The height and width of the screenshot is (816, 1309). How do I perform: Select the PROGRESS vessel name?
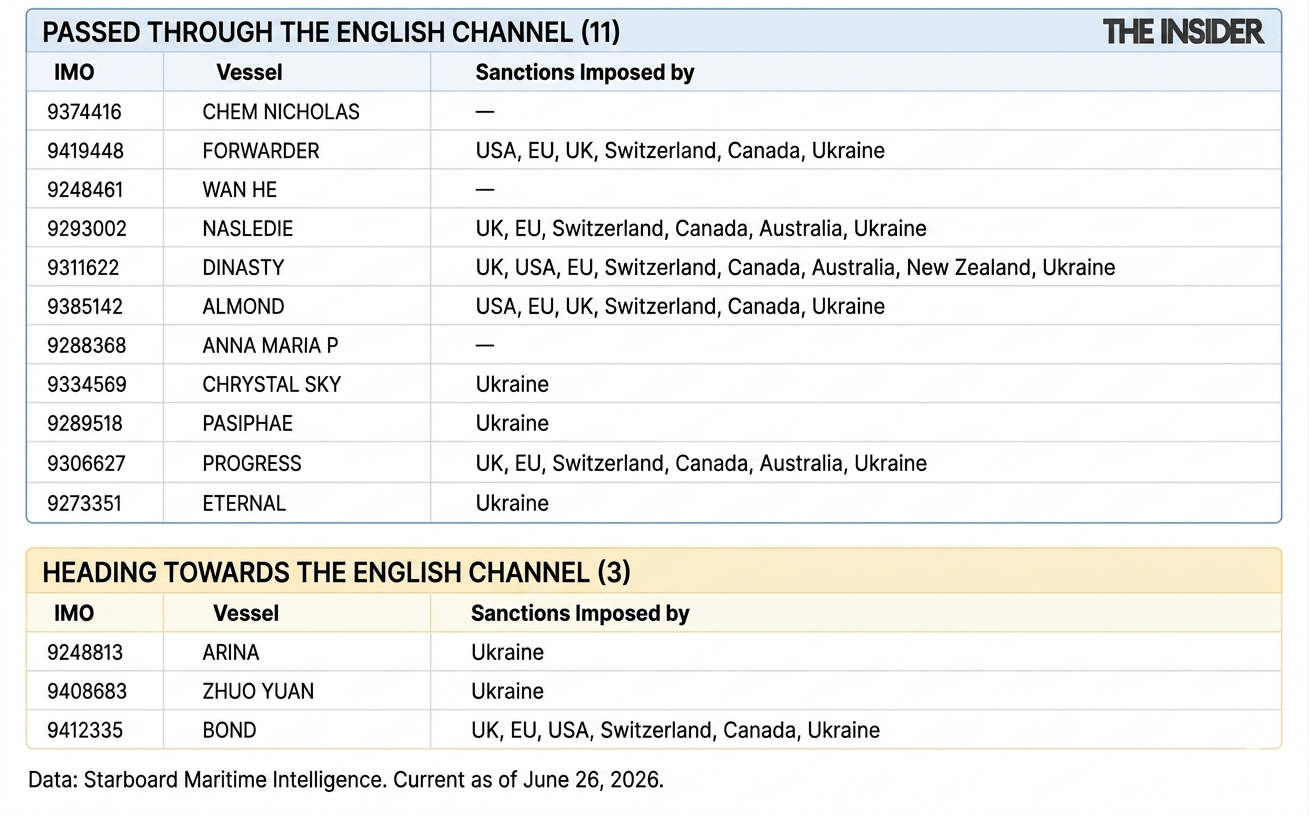pyautogui.click(x=252, y=464)
